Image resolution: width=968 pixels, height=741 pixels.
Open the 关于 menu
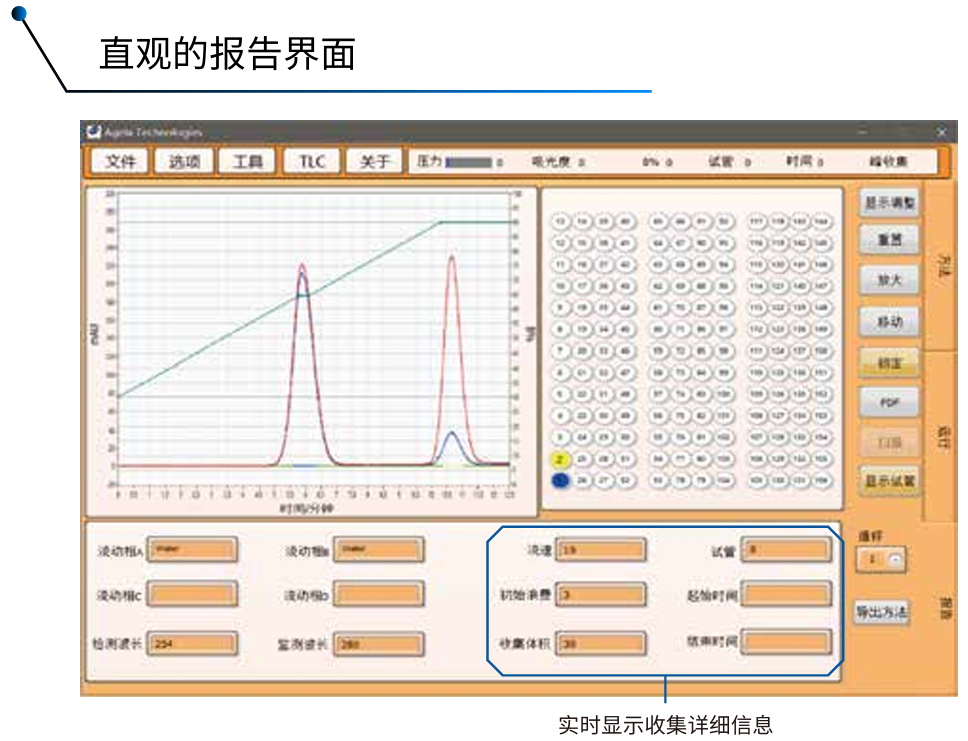(x=374, y=162)
